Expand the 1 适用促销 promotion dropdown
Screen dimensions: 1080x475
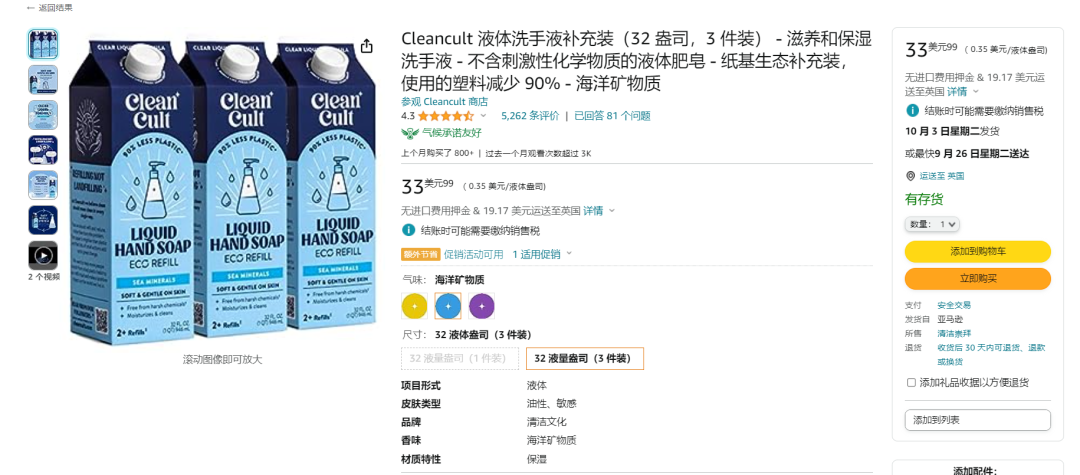[x=542, y=254]
